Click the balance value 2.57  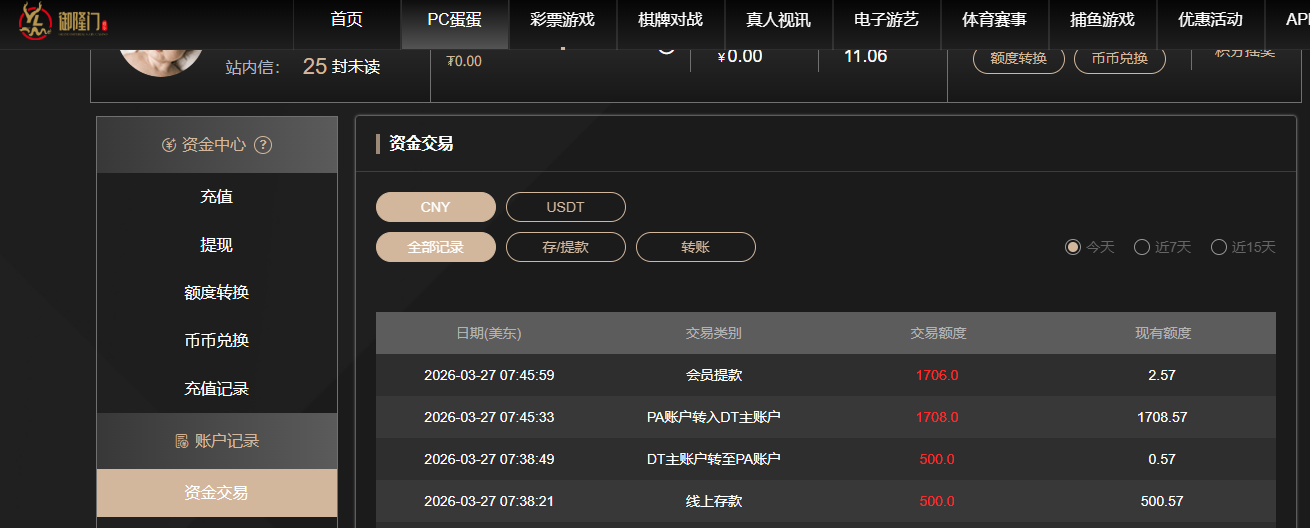tap(1162, 376)
